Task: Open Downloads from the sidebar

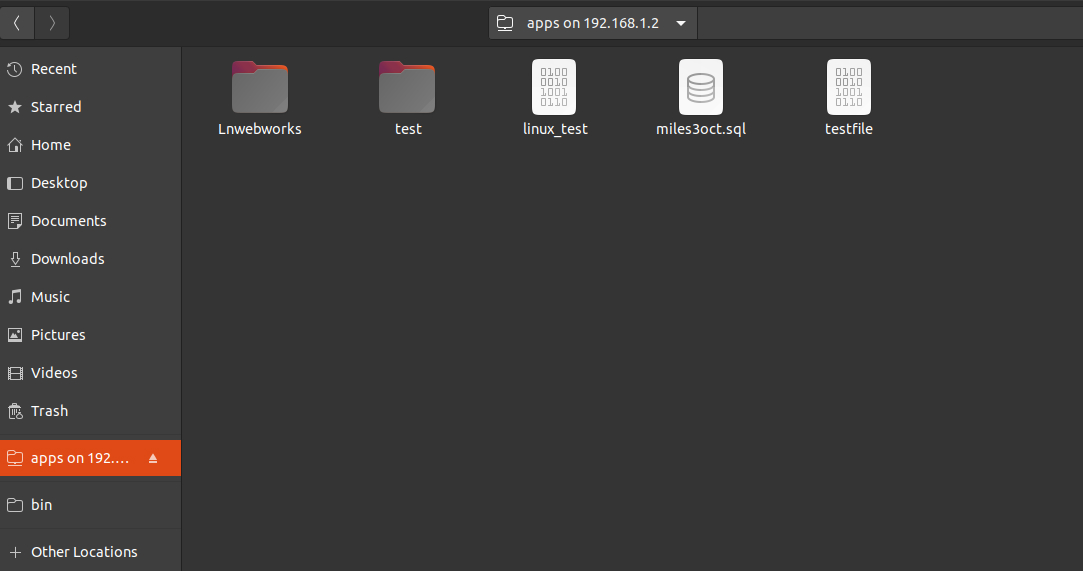Action: (x=67, y=259)
